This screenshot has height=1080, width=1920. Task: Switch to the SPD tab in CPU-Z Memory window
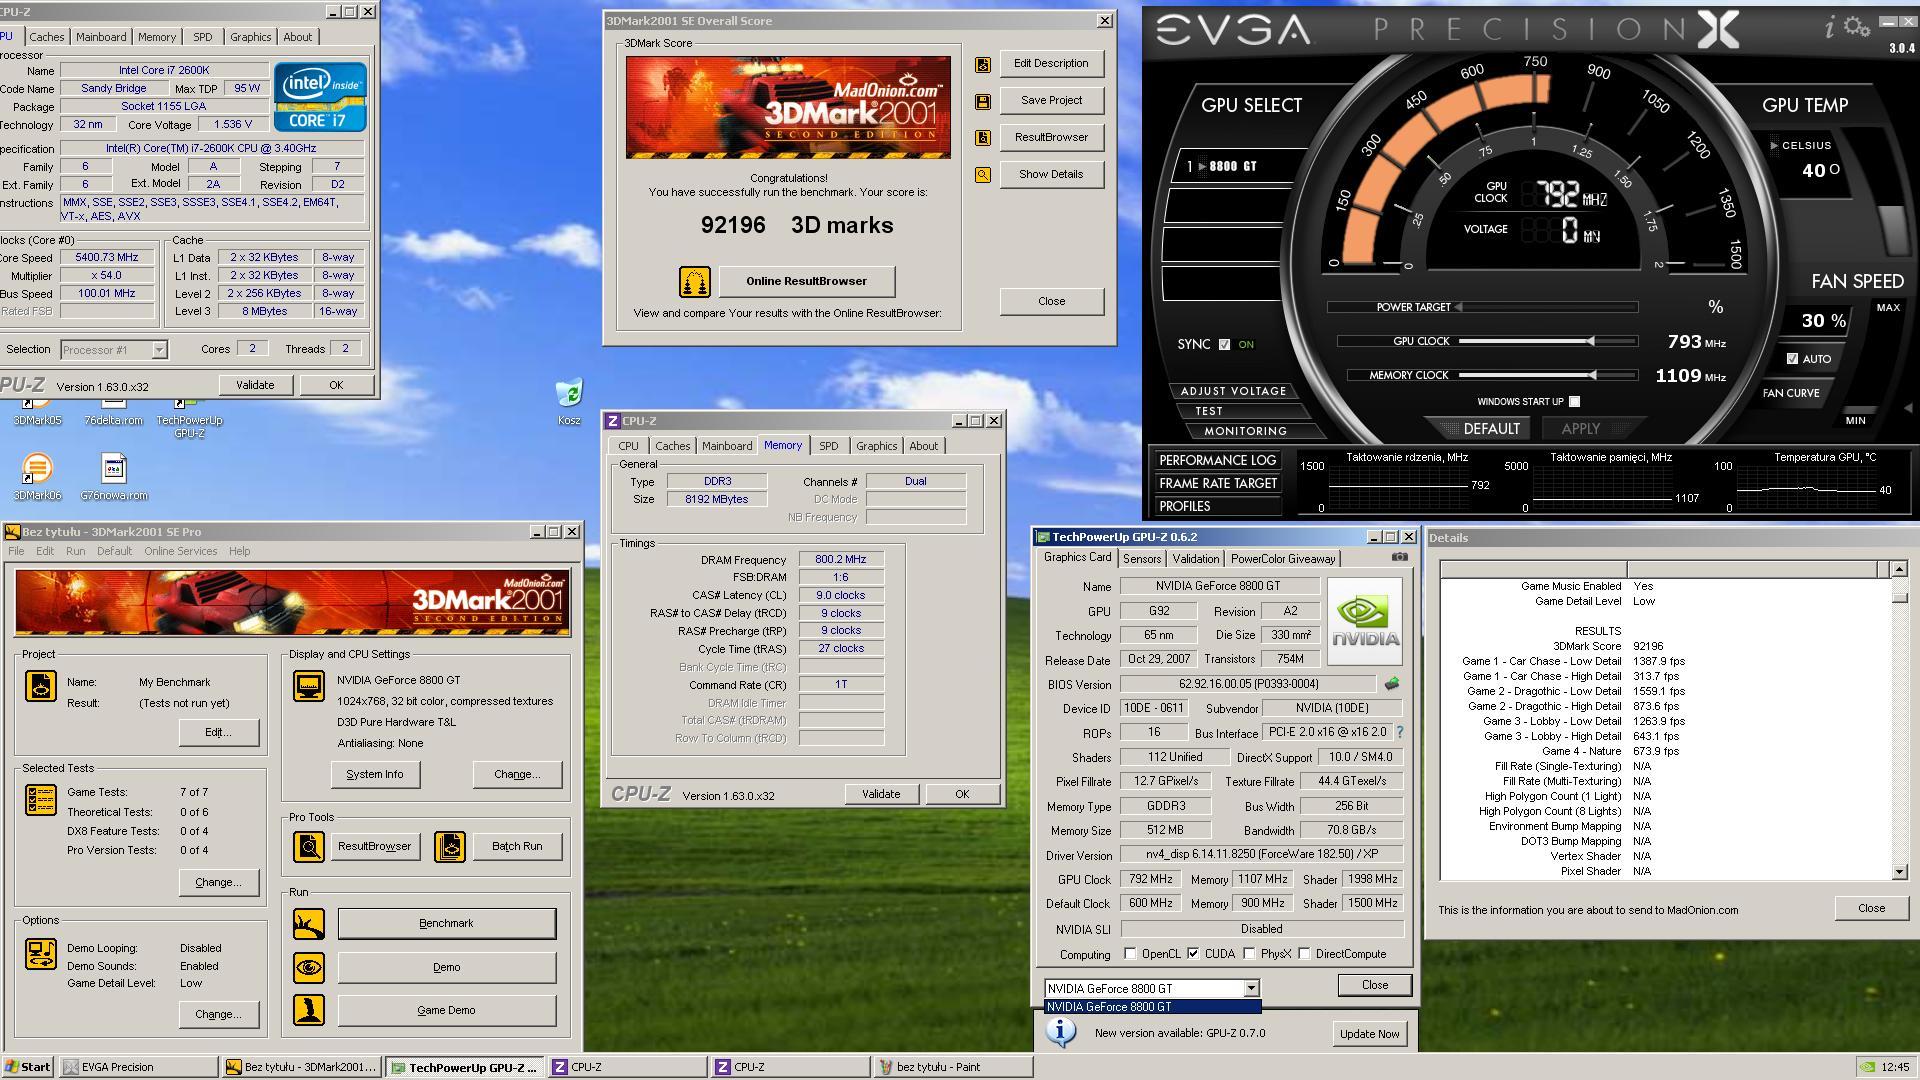pyautogui.click(x=829, y=446)
